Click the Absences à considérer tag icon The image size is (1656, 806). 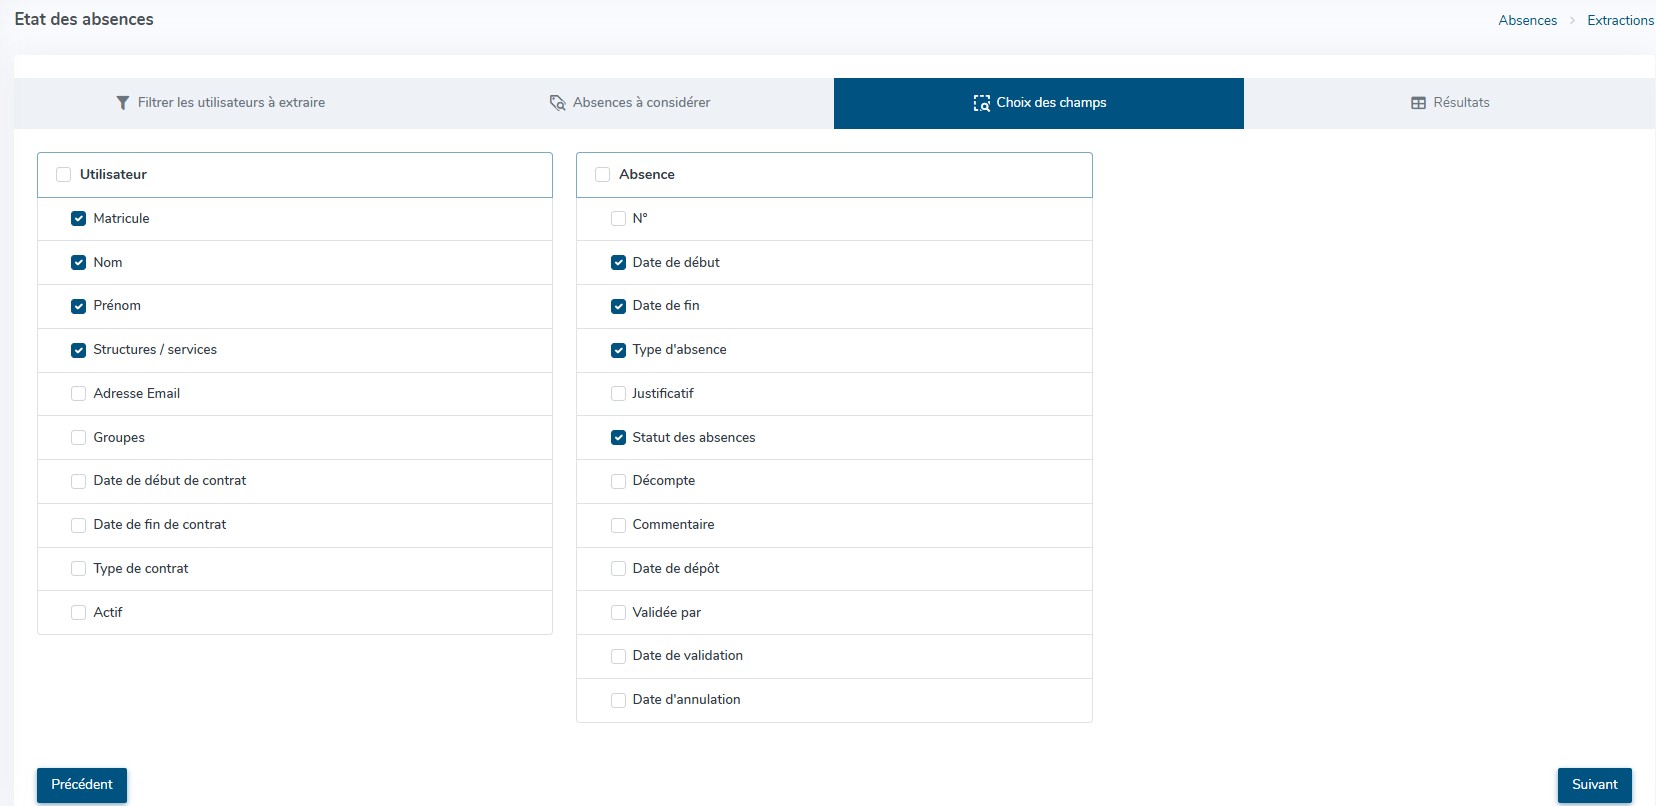(x=557, y=103)
